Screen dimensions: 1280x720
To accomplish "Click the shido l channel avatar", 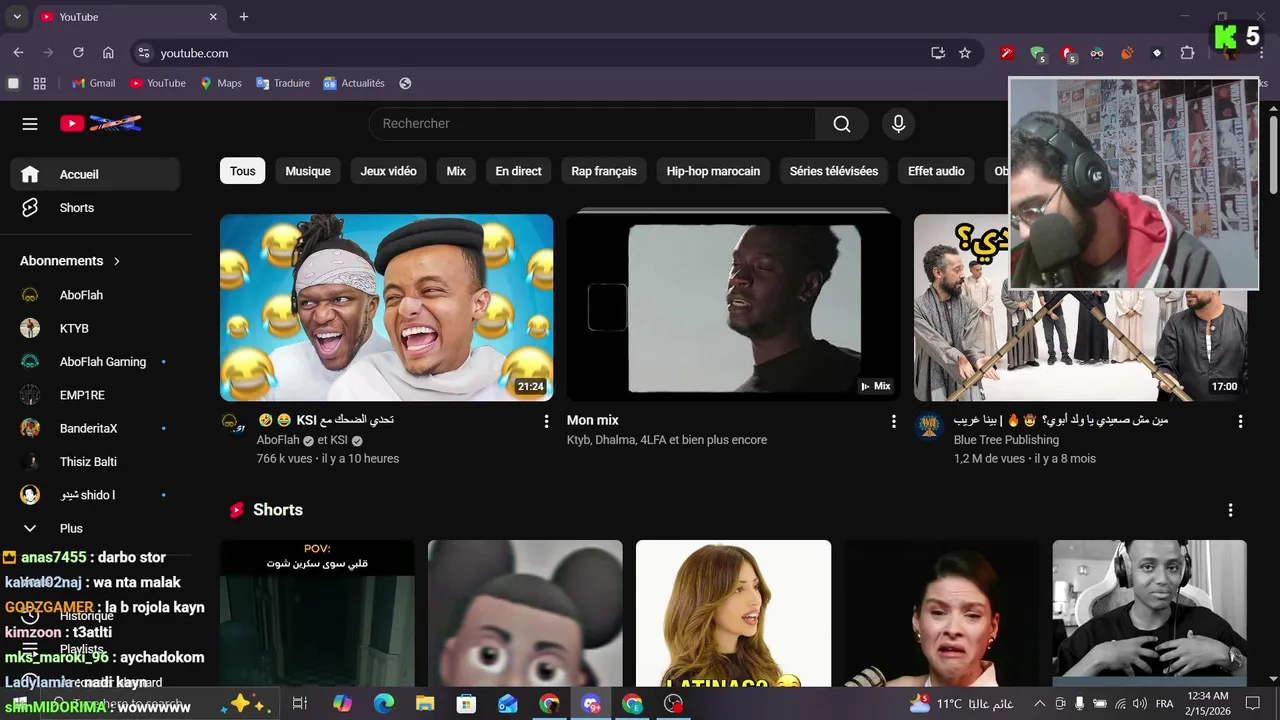I will pos(30,495).
